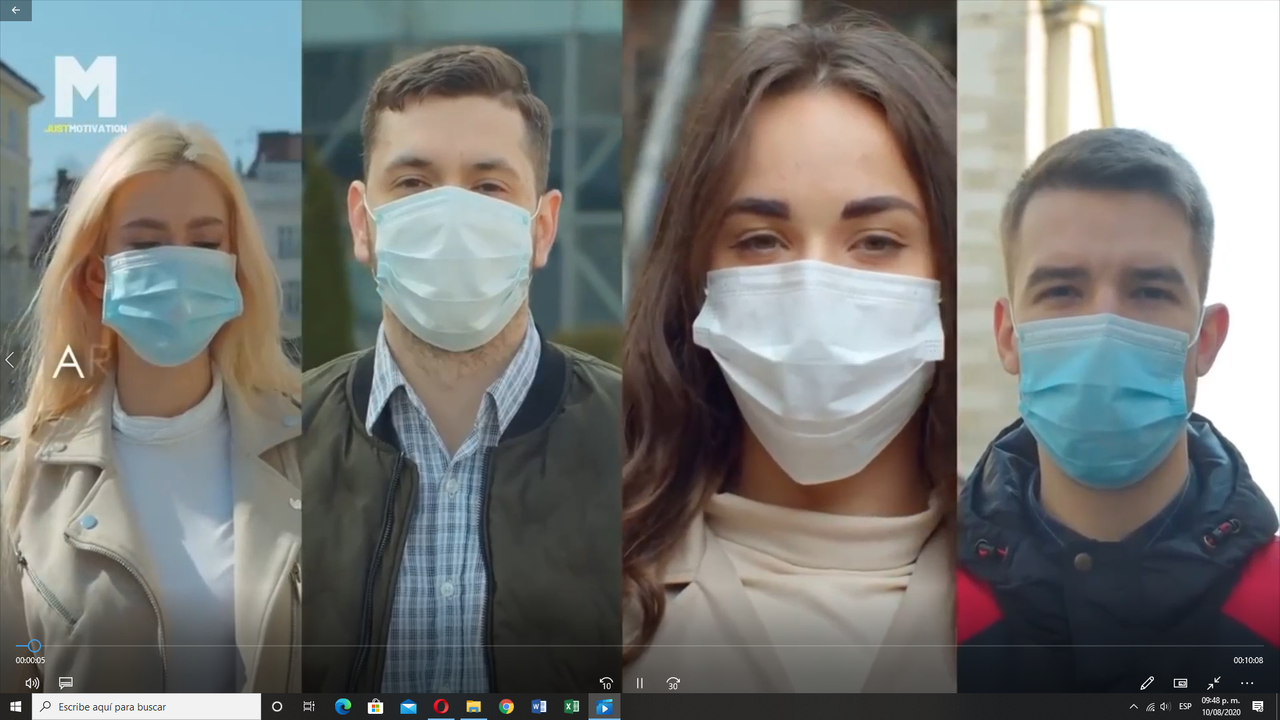Switch to mini view mode
Screen dimensions: 1280x720
[1180, 683]
